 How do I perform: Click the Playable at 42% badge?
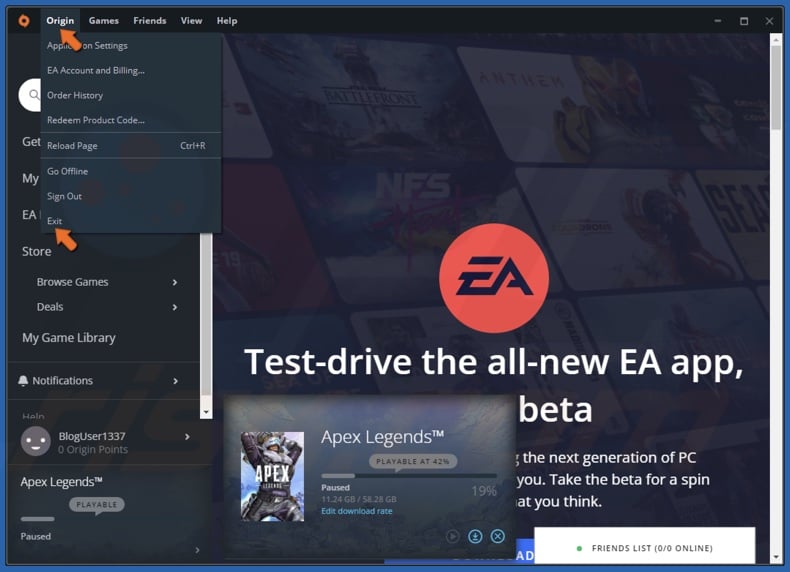[x=413, y=461]
